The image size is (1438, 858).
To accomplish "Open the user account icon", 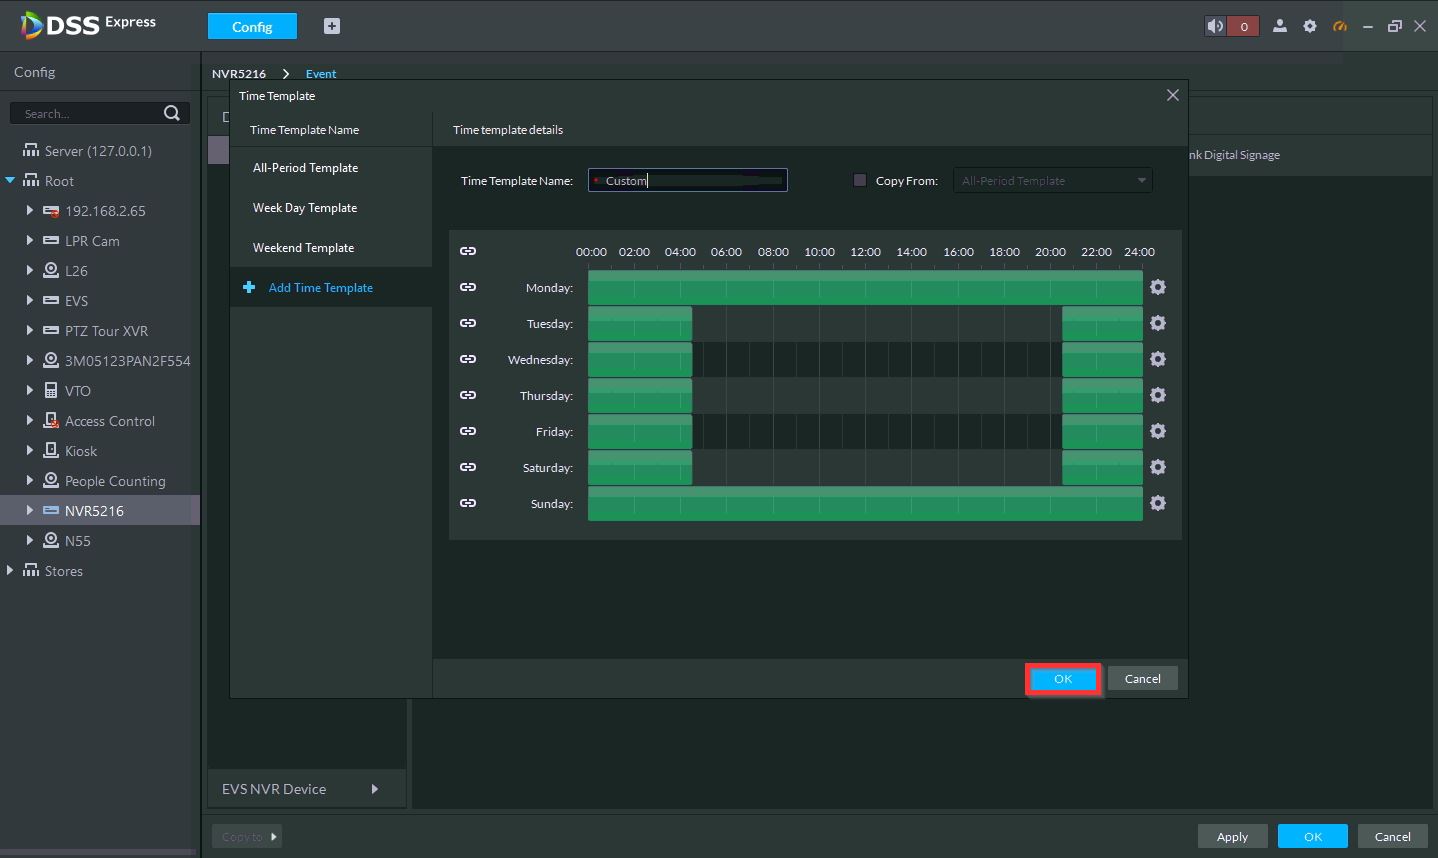I will (1279, 26).
